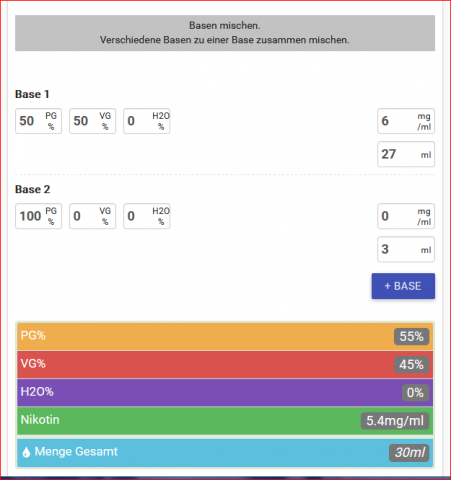
Task: Click the Basen mischen header banner
Action: tap(225, 33)
